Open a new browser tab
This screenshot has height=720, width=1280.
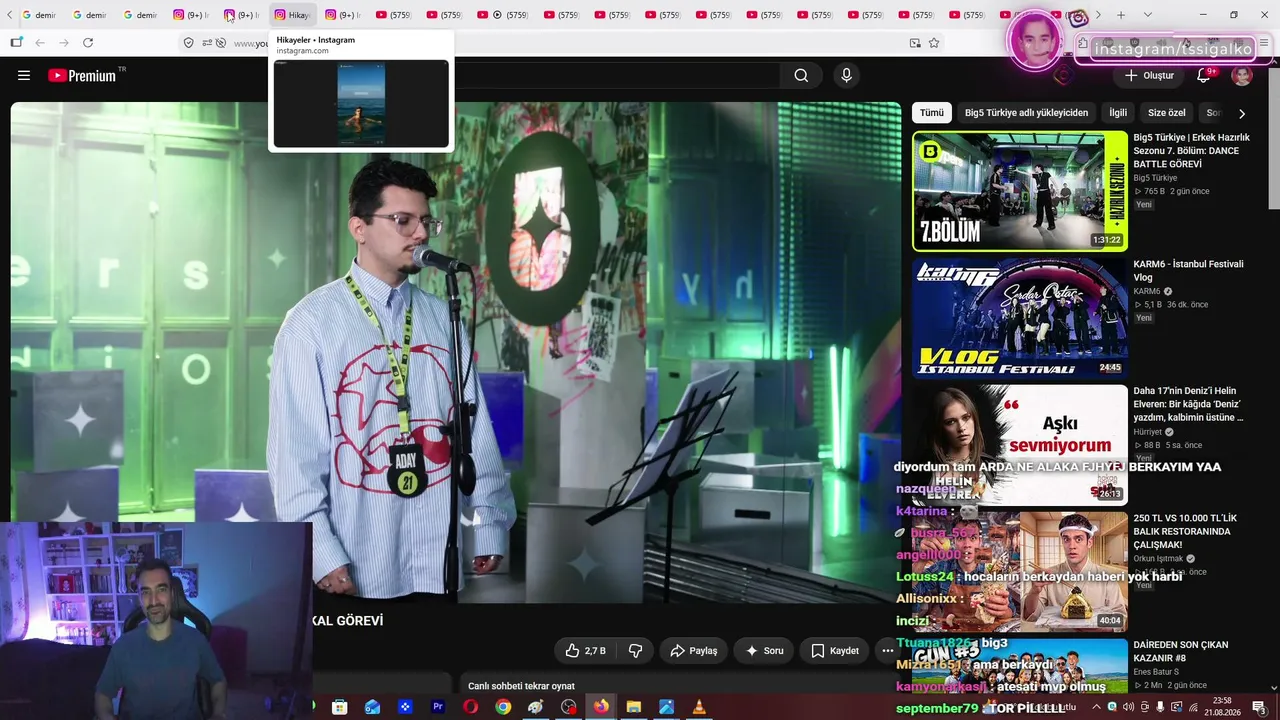point(1121,15)
